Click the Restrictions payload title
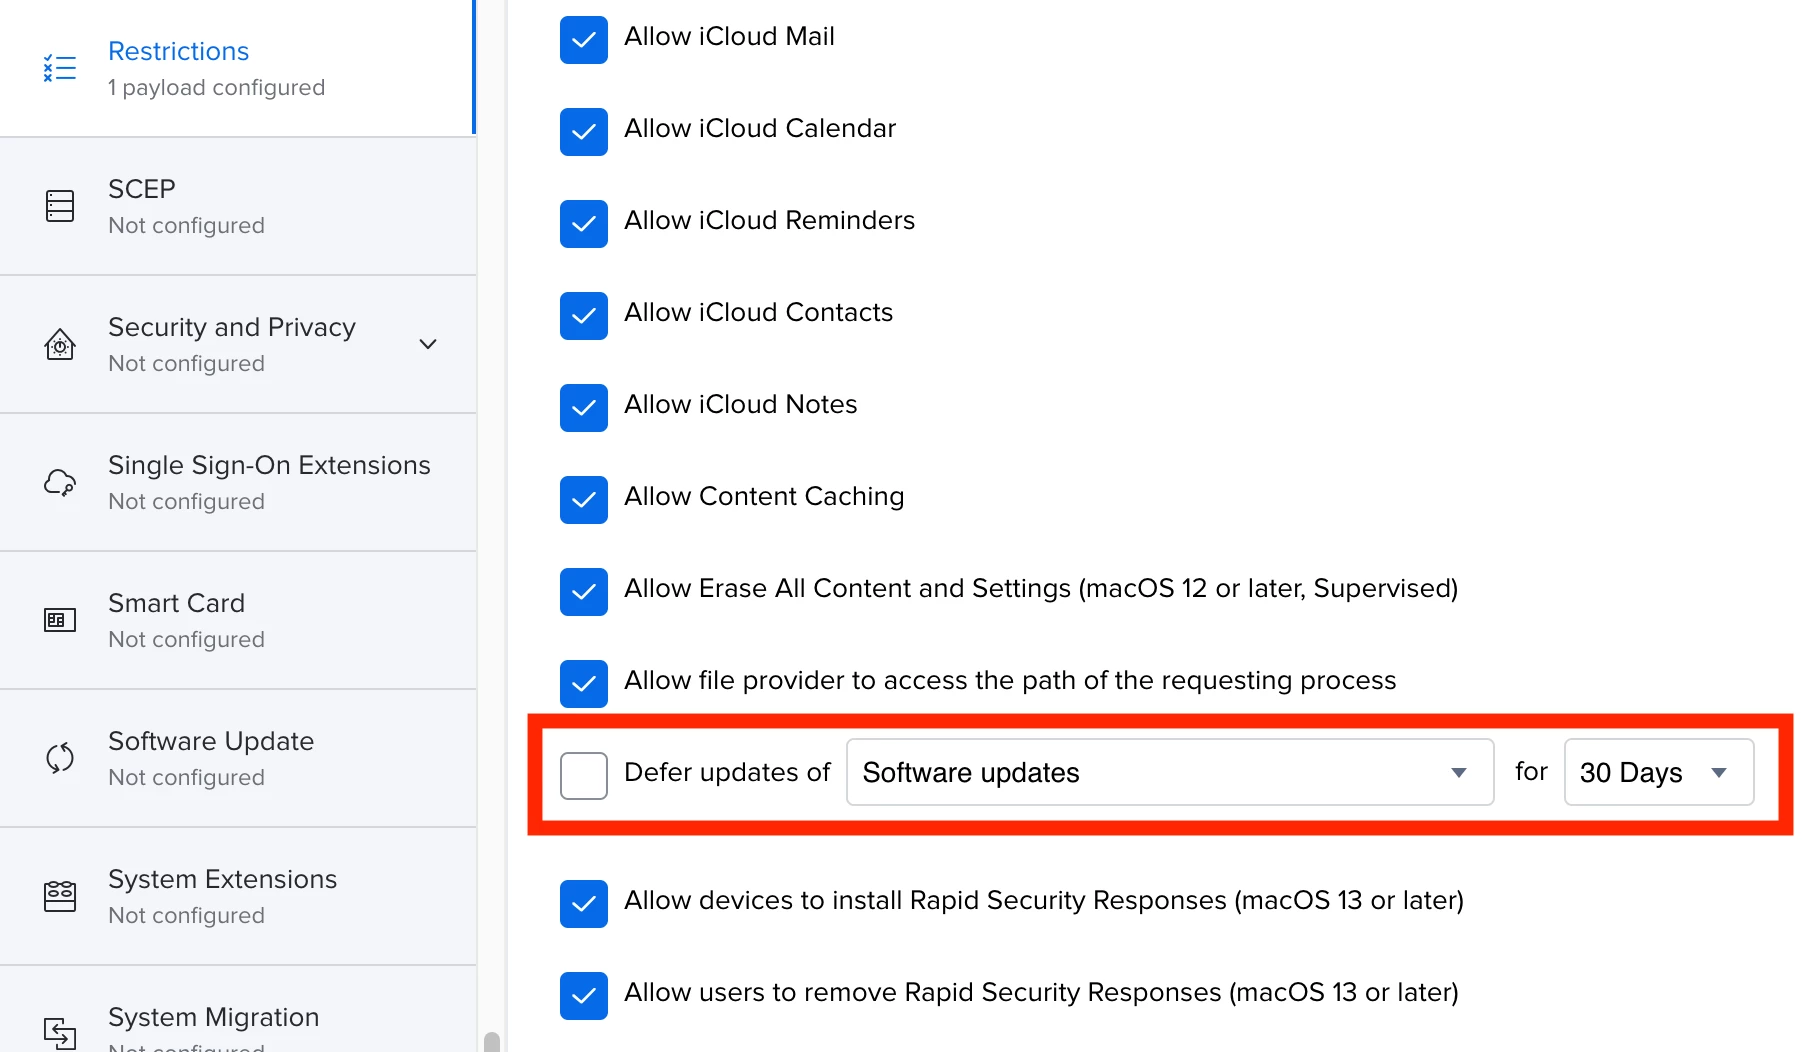 (x=178, y=51)
